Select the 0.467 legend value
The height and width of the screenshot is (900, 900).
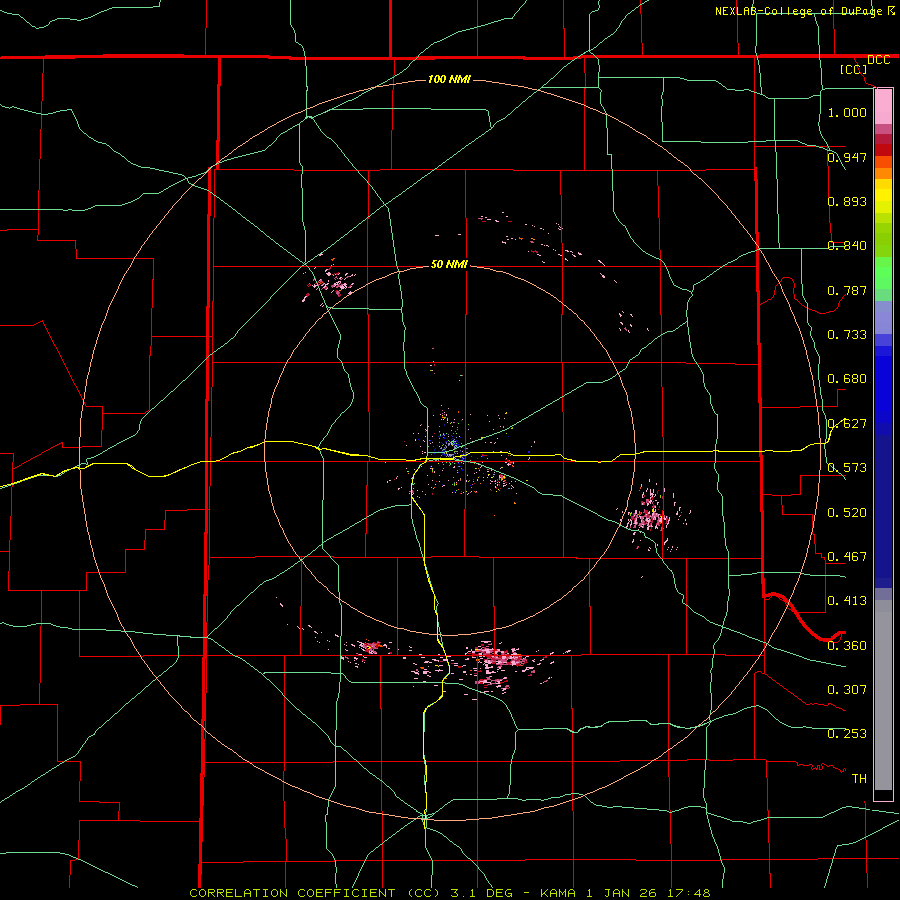pyautogui.click(x=847, y=557)
